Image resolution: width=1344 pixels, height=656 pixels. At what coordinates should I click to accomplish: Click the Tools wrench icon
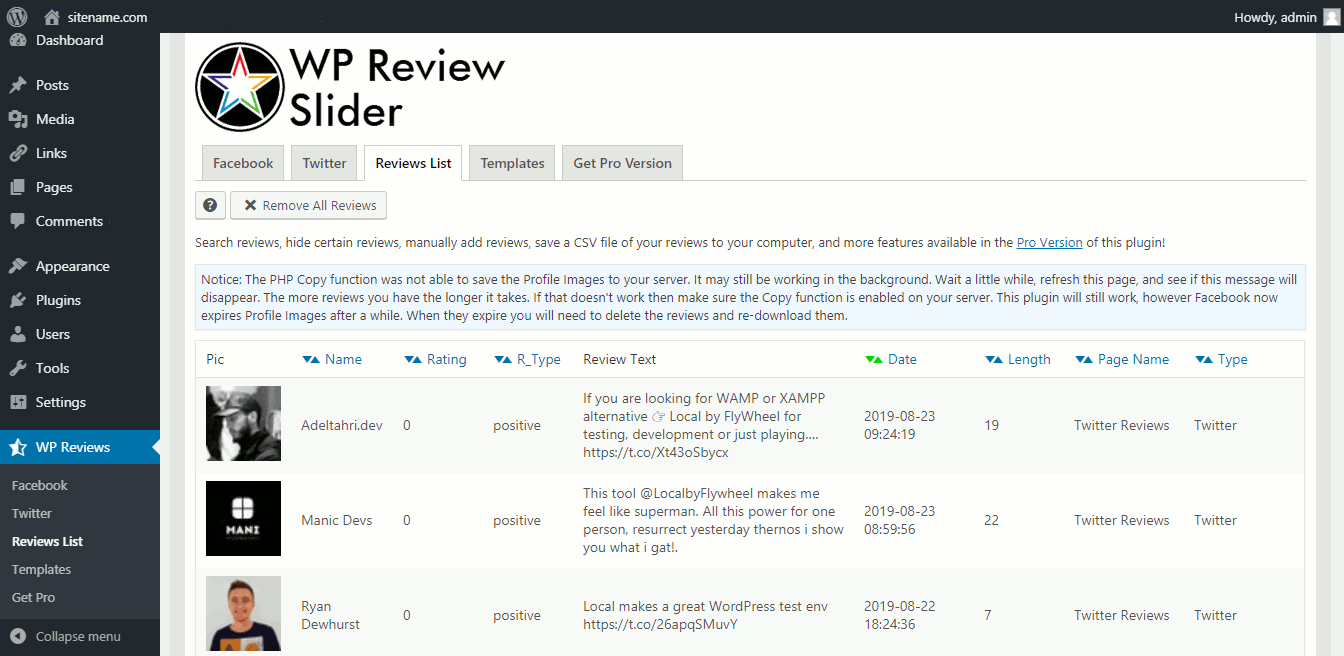[x=18, y=368]
